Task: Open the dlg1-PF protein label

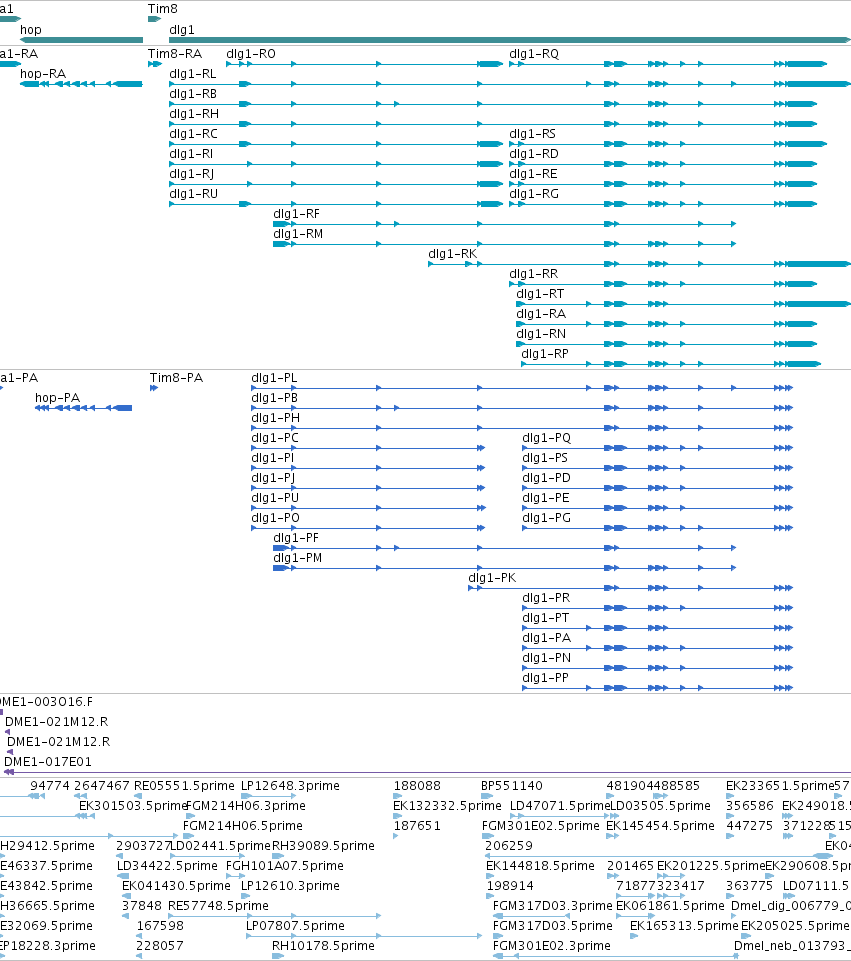Action: [x=296, y=537]
